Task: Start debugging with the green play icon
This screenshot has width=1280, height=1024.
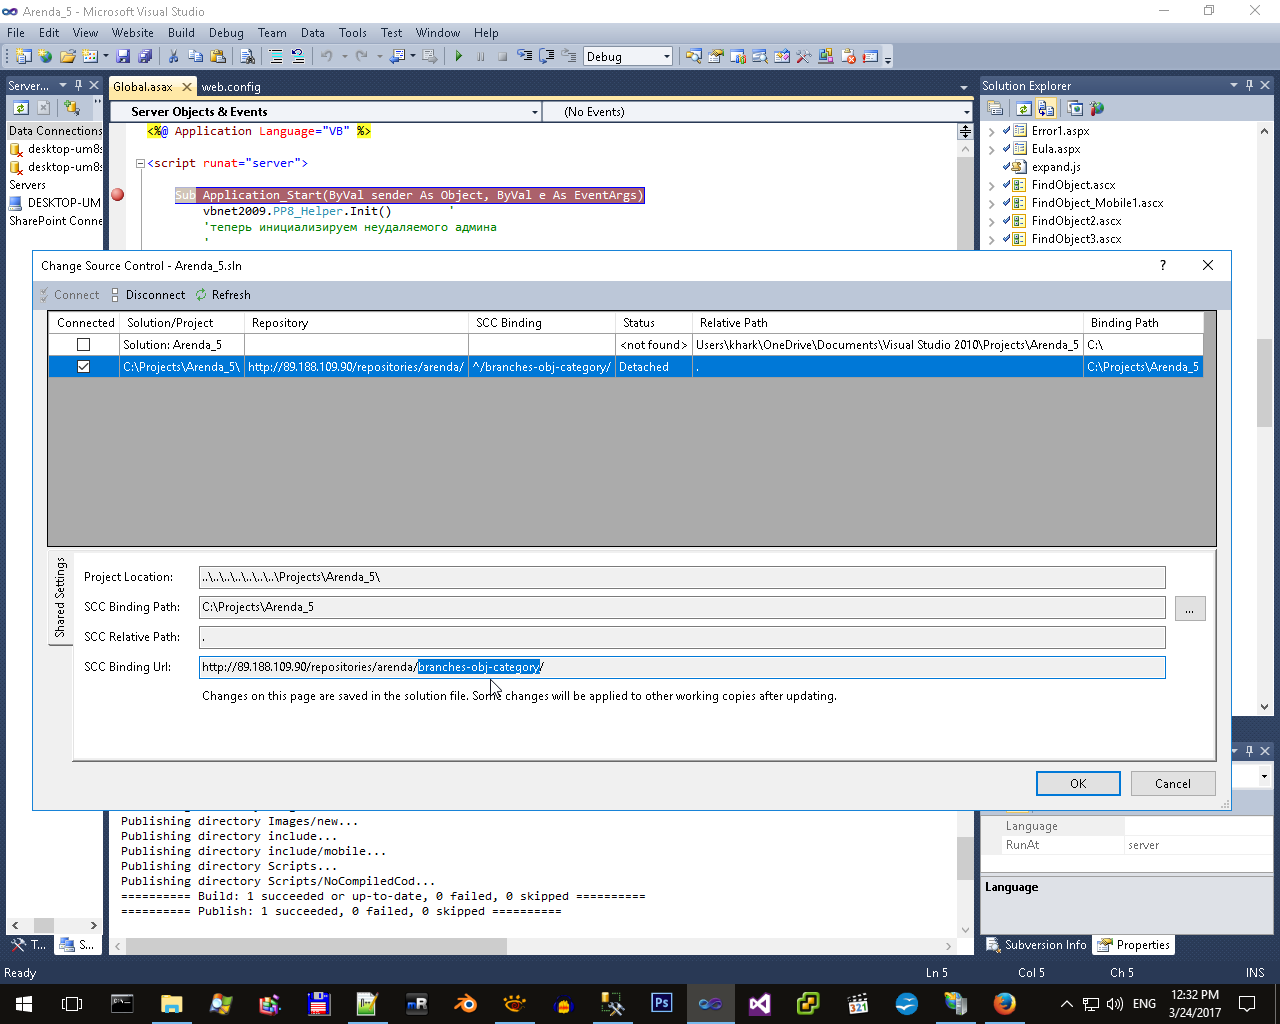Action: pyautogui.click(x=458, y=57)
